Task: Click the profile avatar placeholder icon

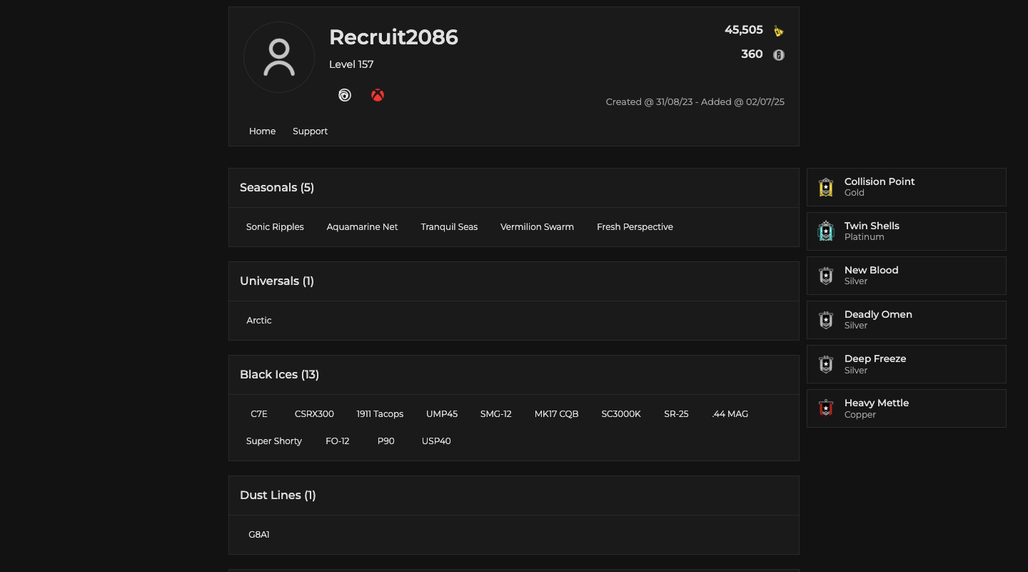Action: (x=279, y=57)
